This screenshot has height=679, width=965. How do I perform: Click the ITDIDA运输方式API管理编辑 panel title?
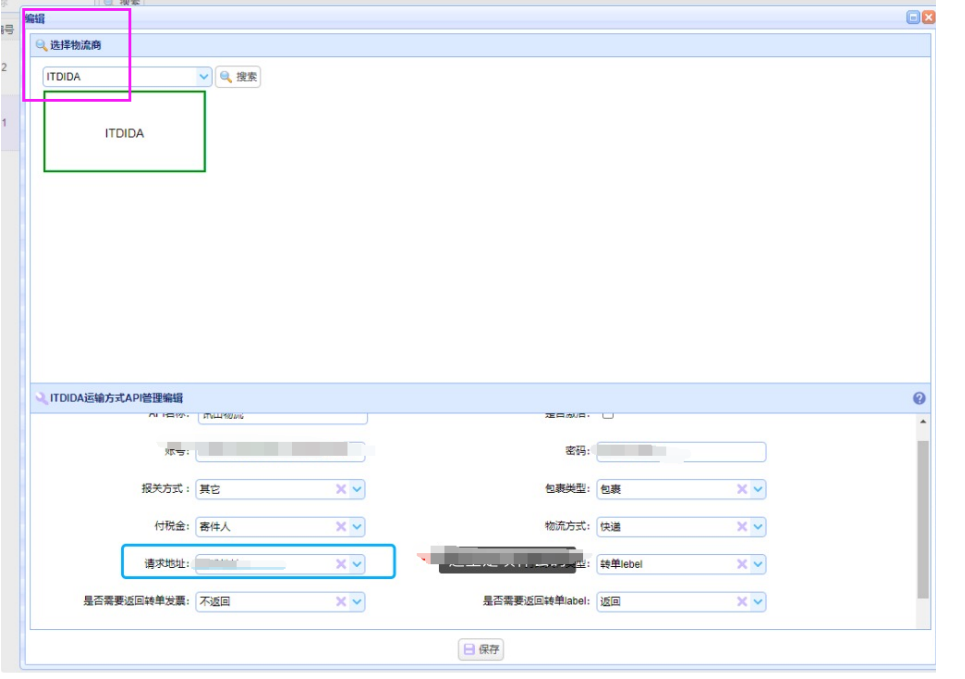pos(116,398)
